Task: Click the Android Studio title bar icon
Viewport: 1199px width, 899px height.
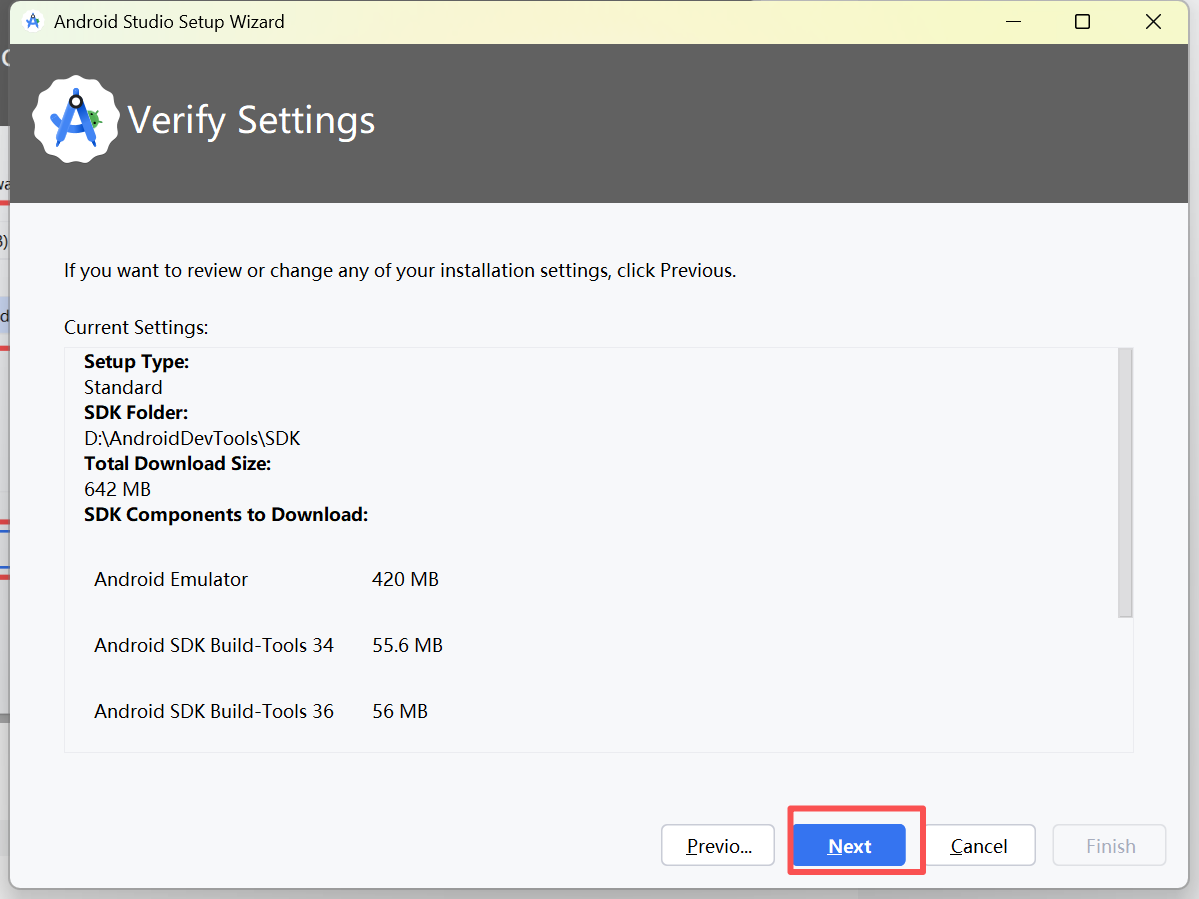Action: pyautogui.click(x=32, y=21)
